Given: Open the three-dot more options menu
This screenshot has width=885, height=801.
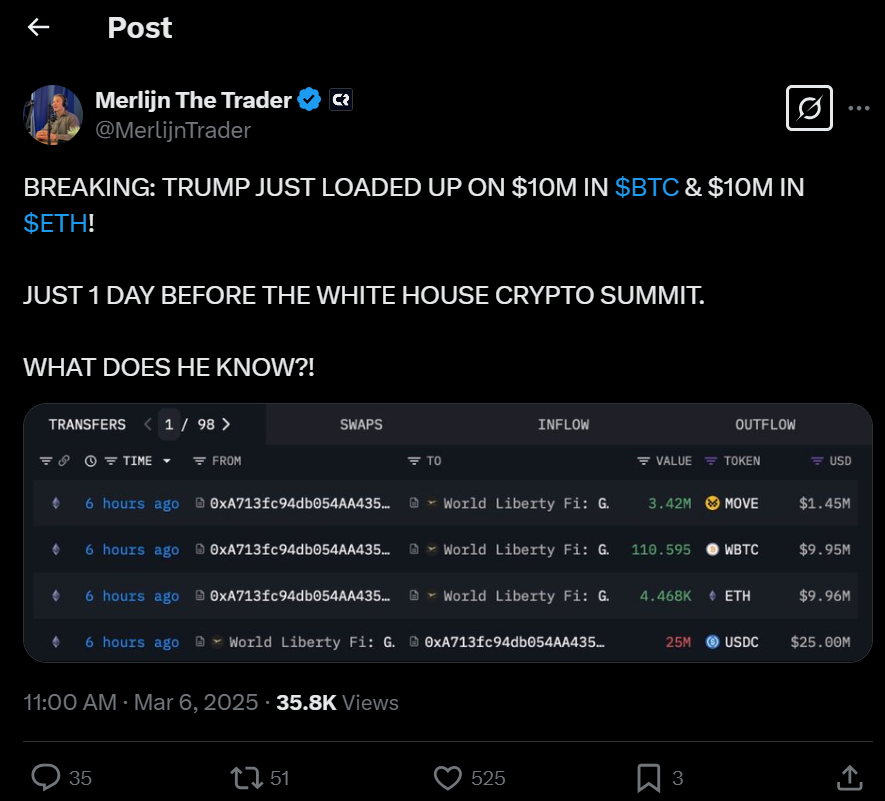Looking at the screenshot, I should (858, 108).
